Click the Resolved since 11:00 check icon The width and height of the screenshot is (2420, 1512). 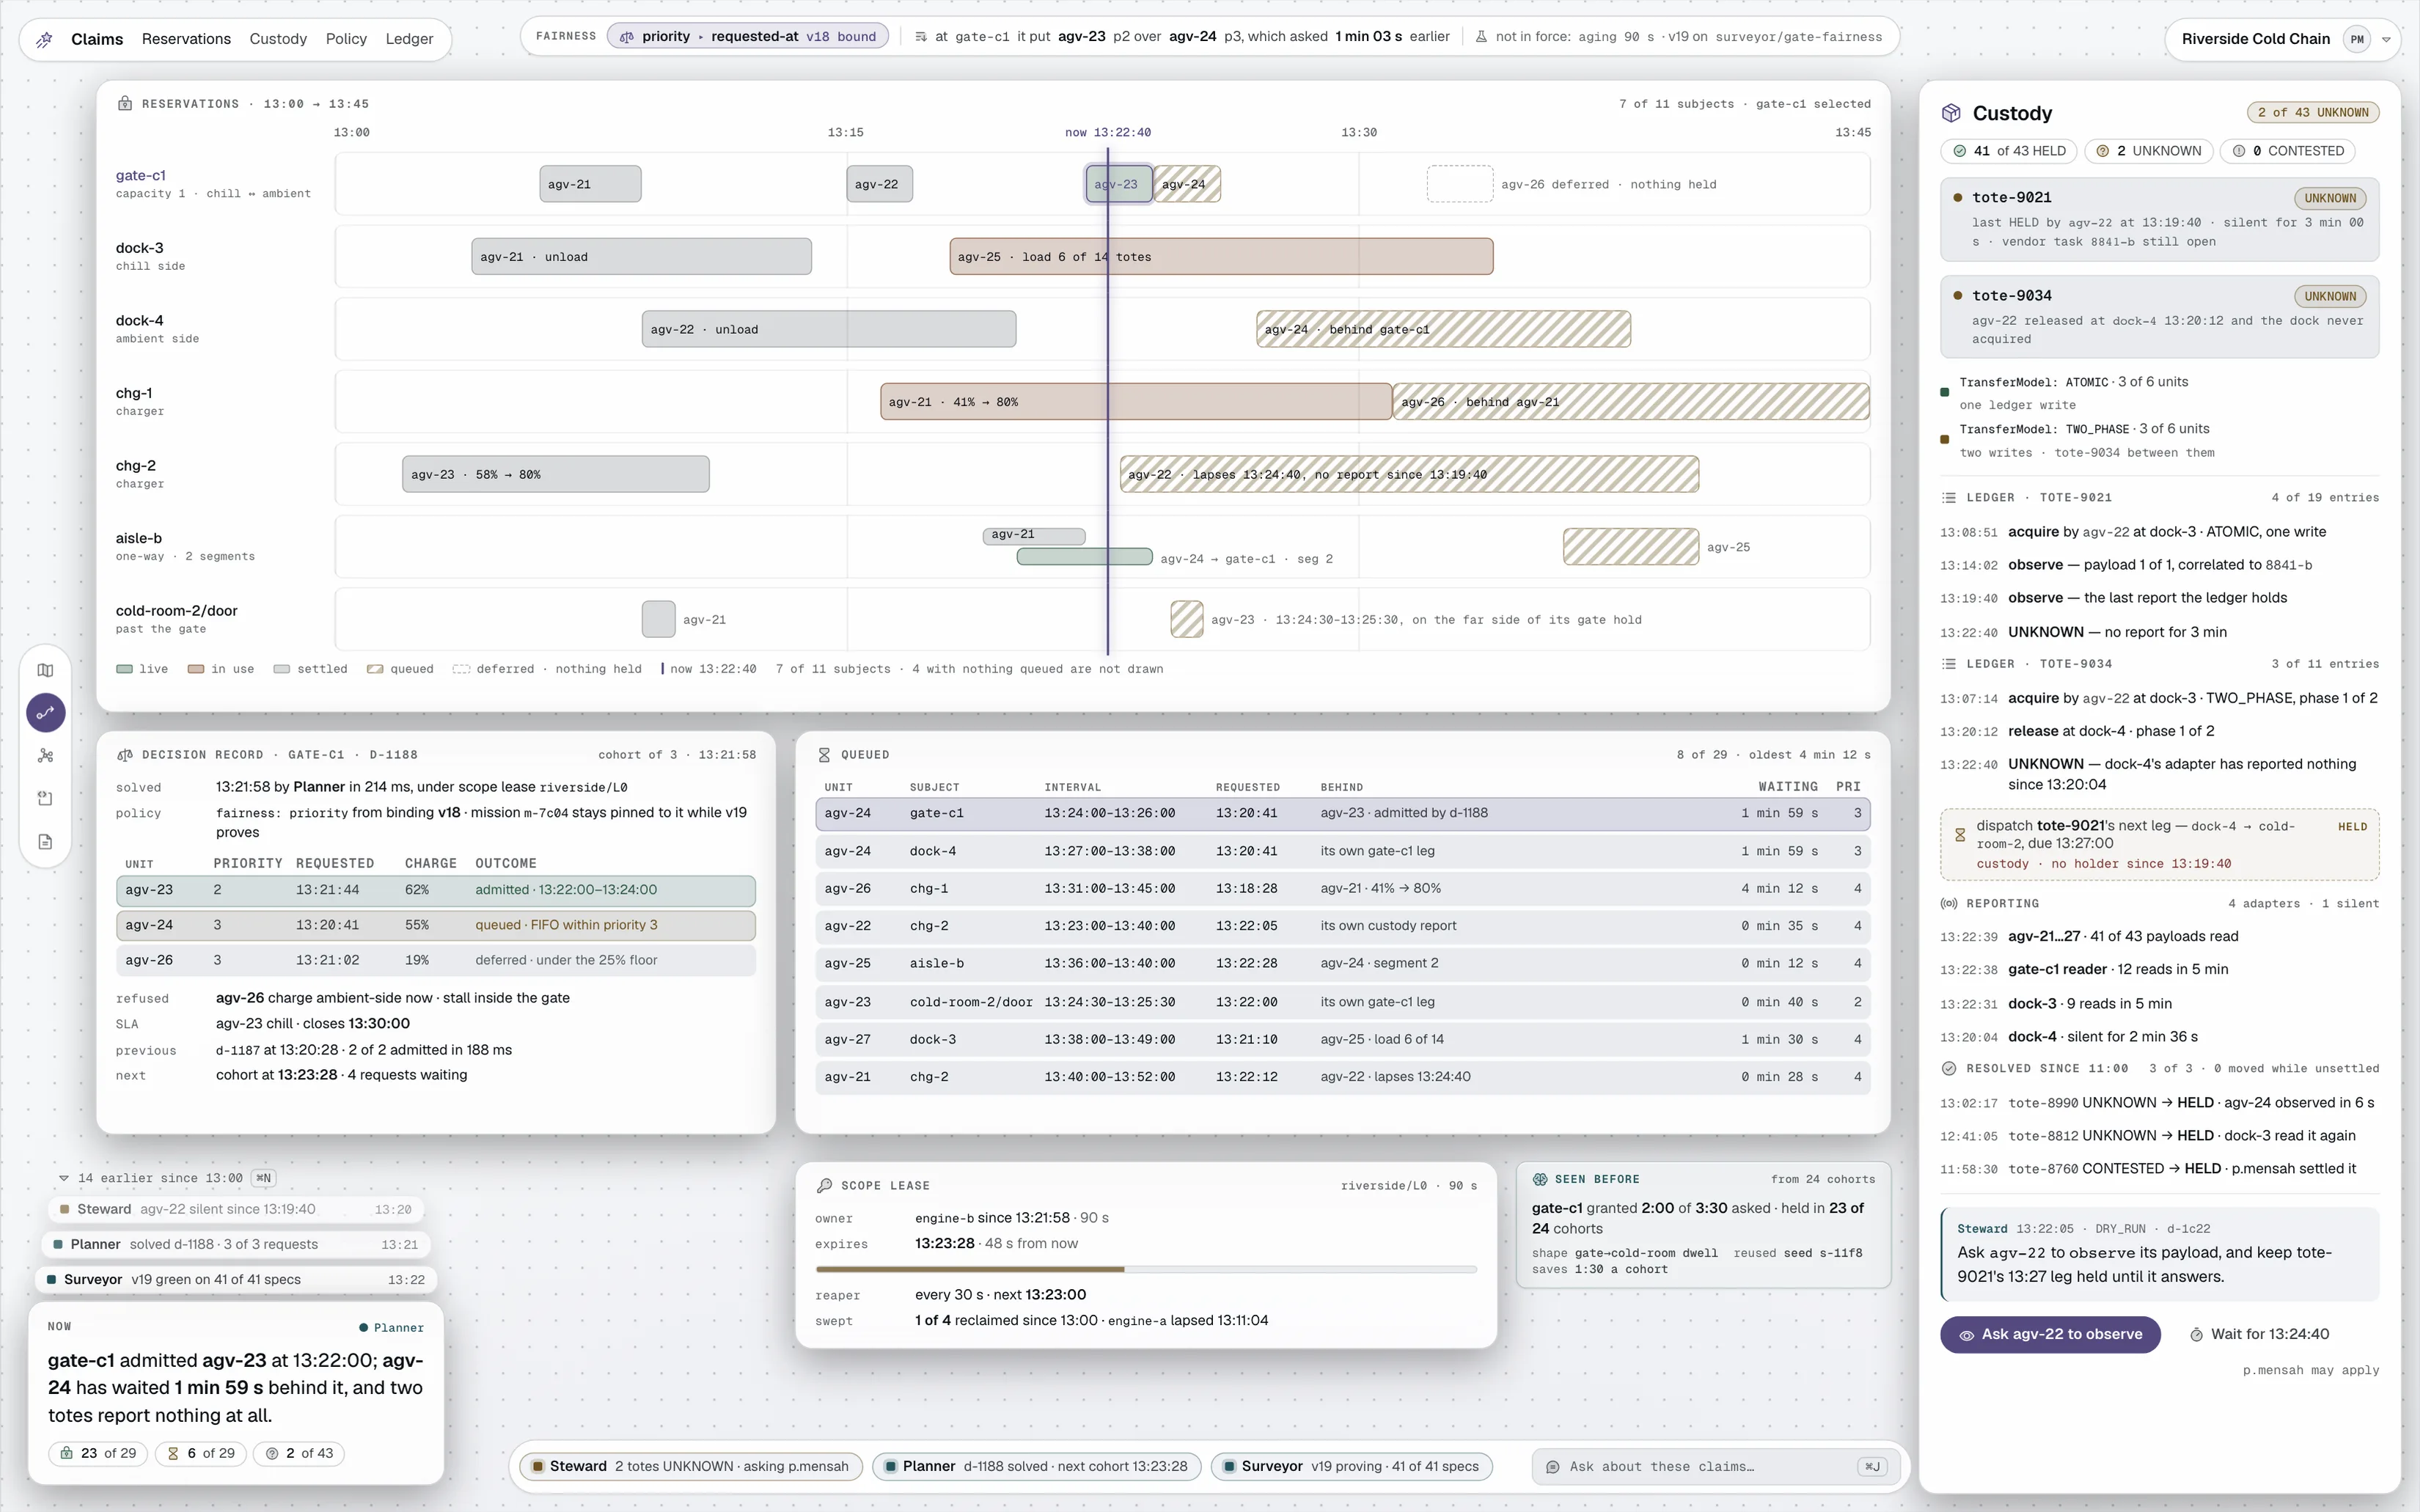point(1949,1068)
